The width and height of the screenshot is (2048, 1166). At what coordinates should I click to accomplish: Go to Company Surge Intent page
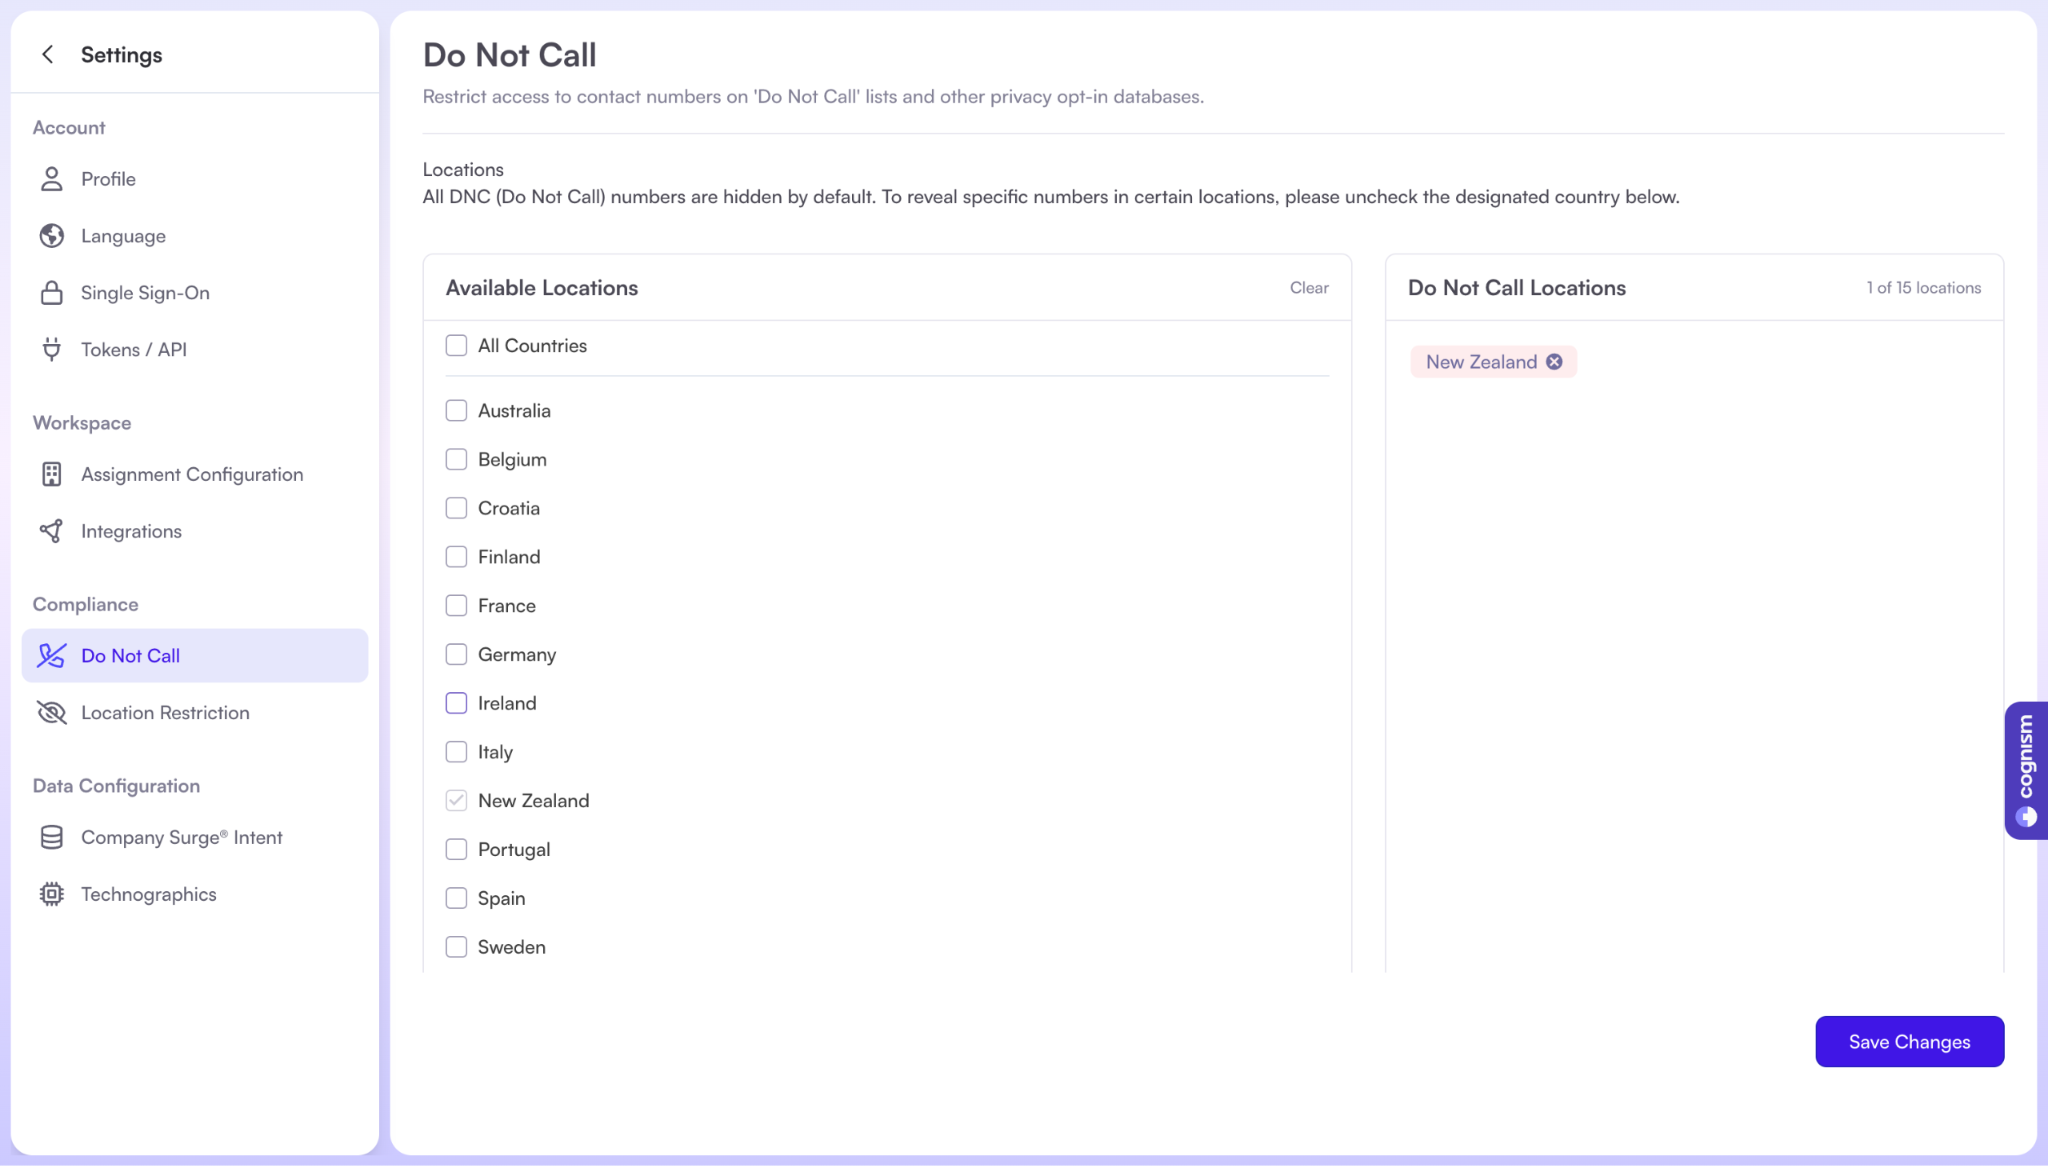click(182, 838)
